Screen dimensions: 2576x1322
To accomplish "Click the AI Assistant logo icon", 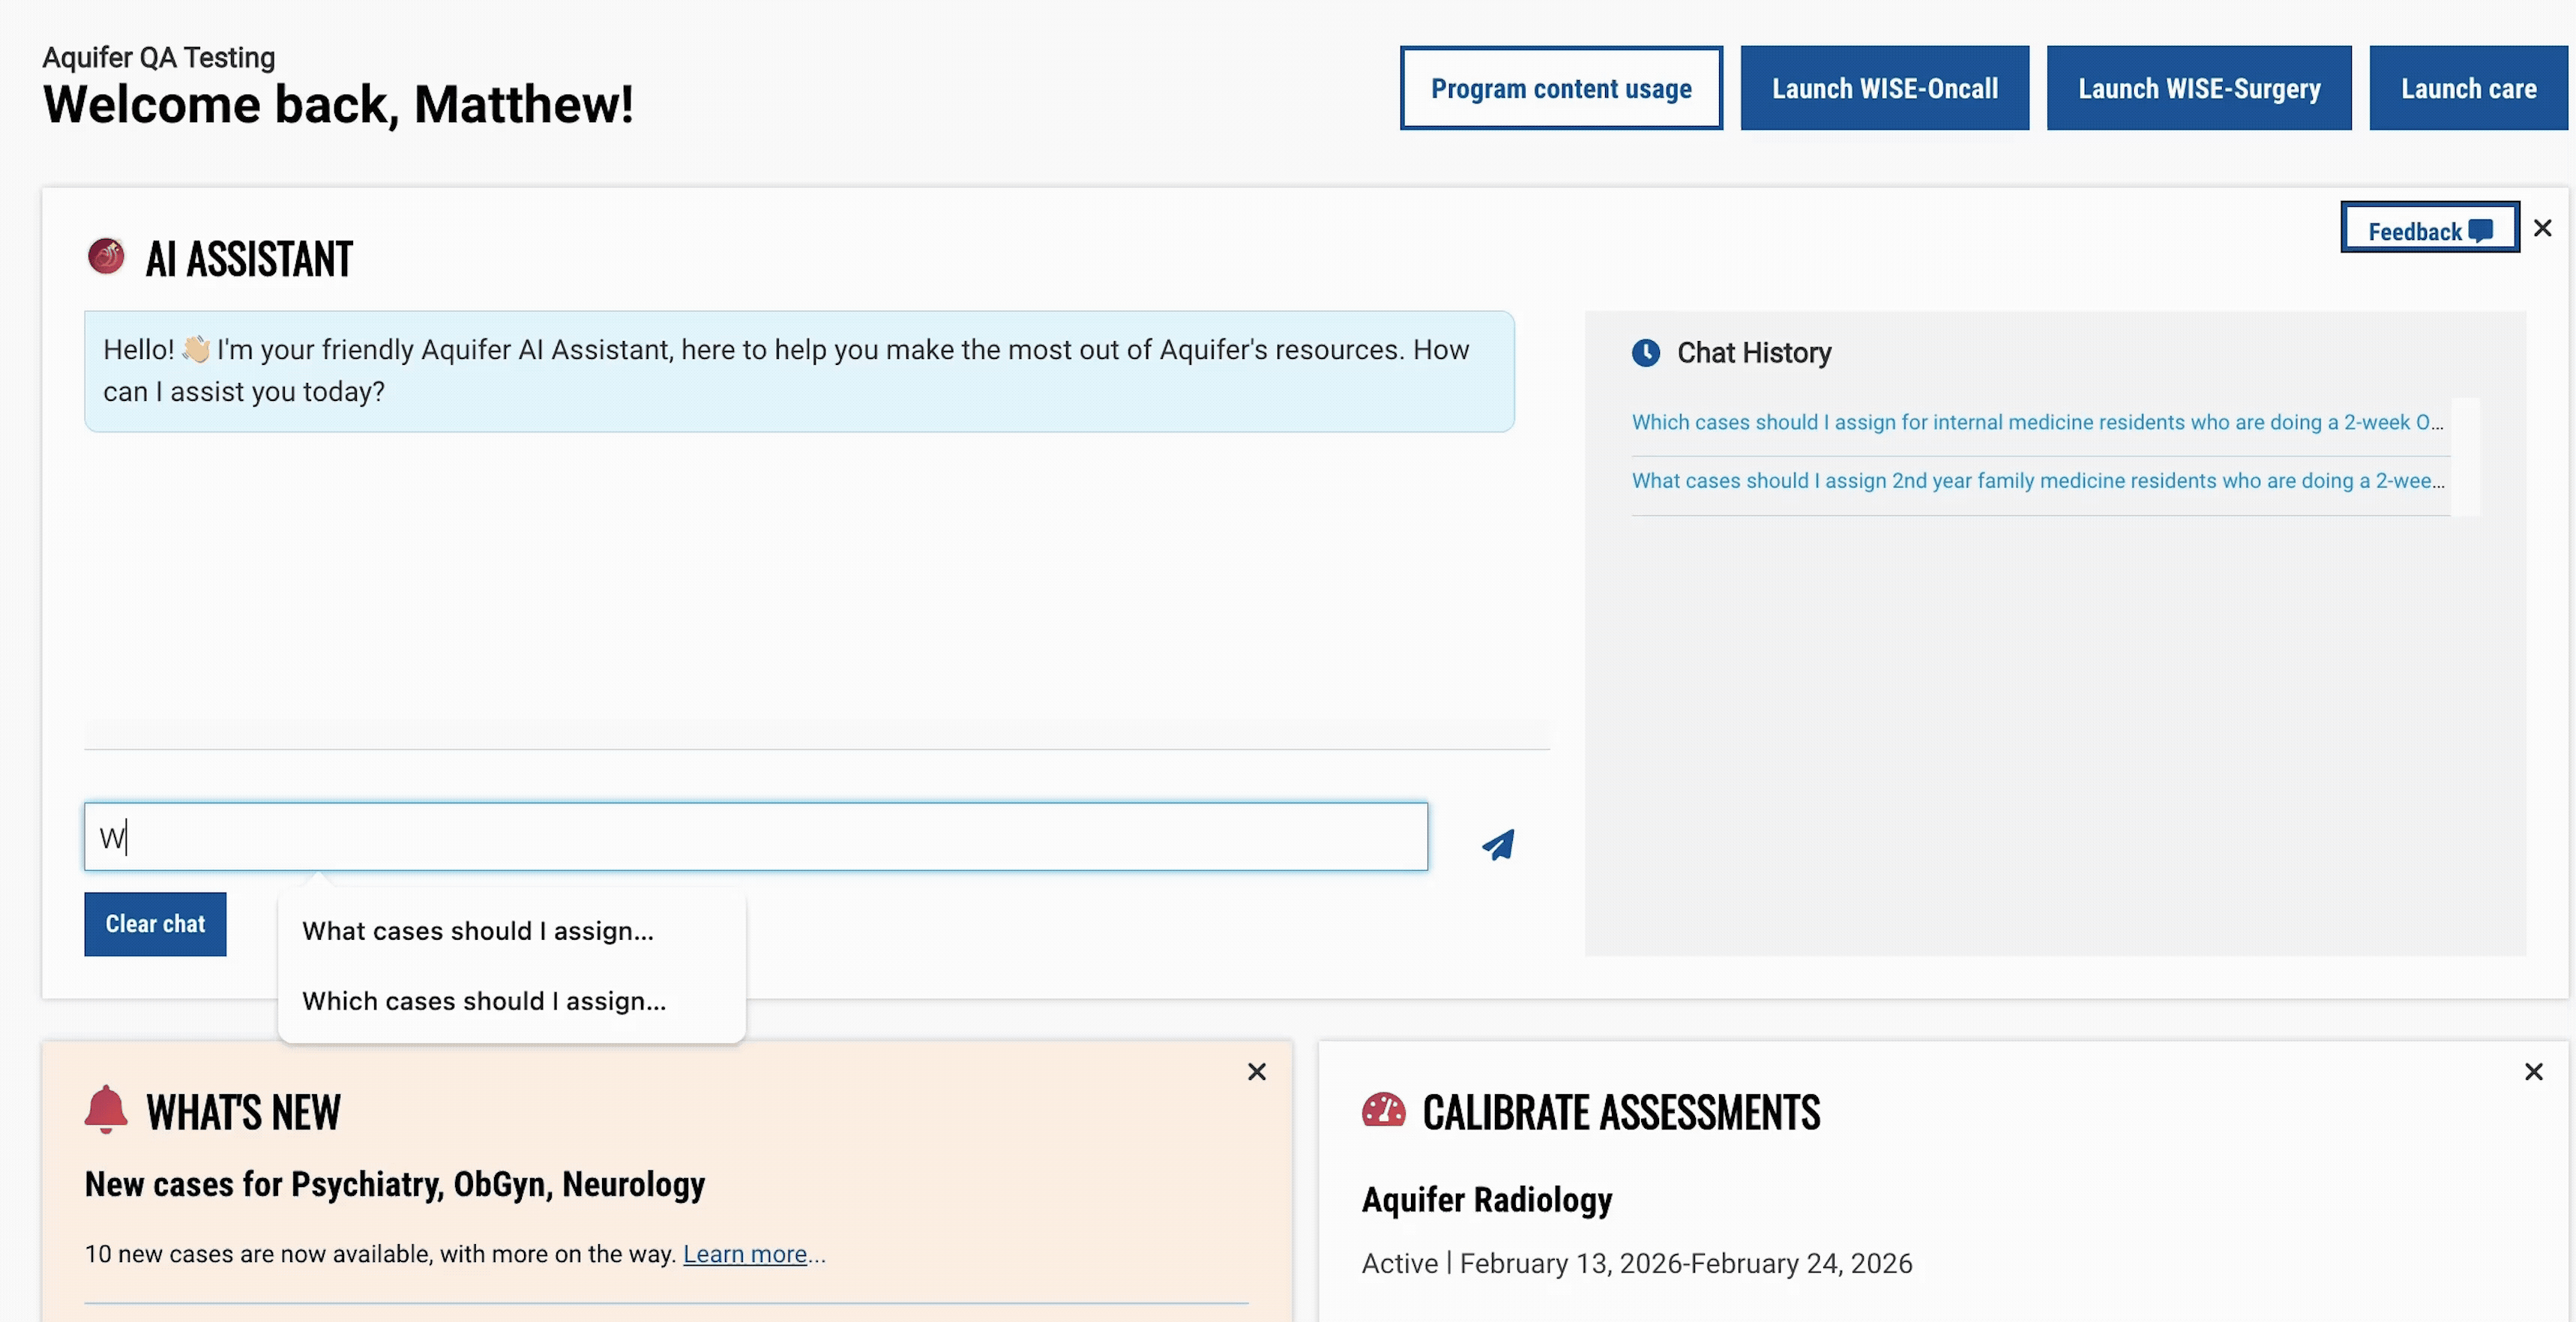I will [x=106, y=257].
